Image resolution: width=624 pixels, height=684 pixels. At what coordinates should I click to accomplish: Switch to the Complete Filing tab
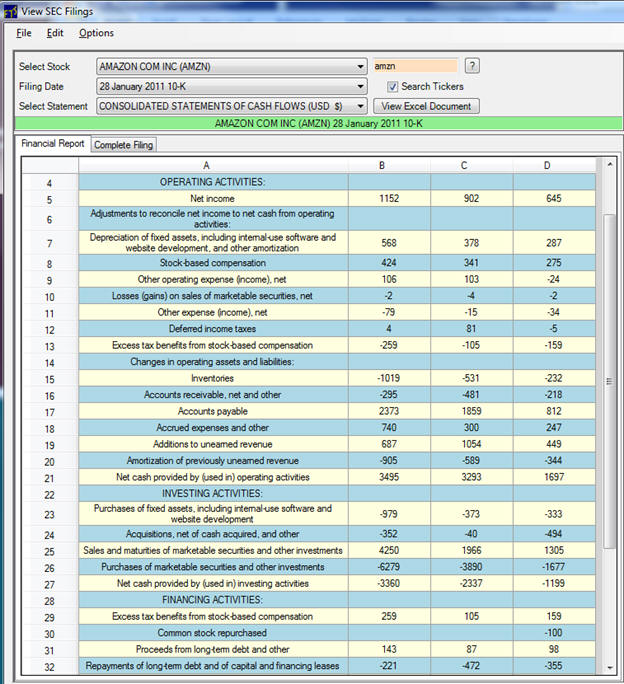click(x=123, y=145)
